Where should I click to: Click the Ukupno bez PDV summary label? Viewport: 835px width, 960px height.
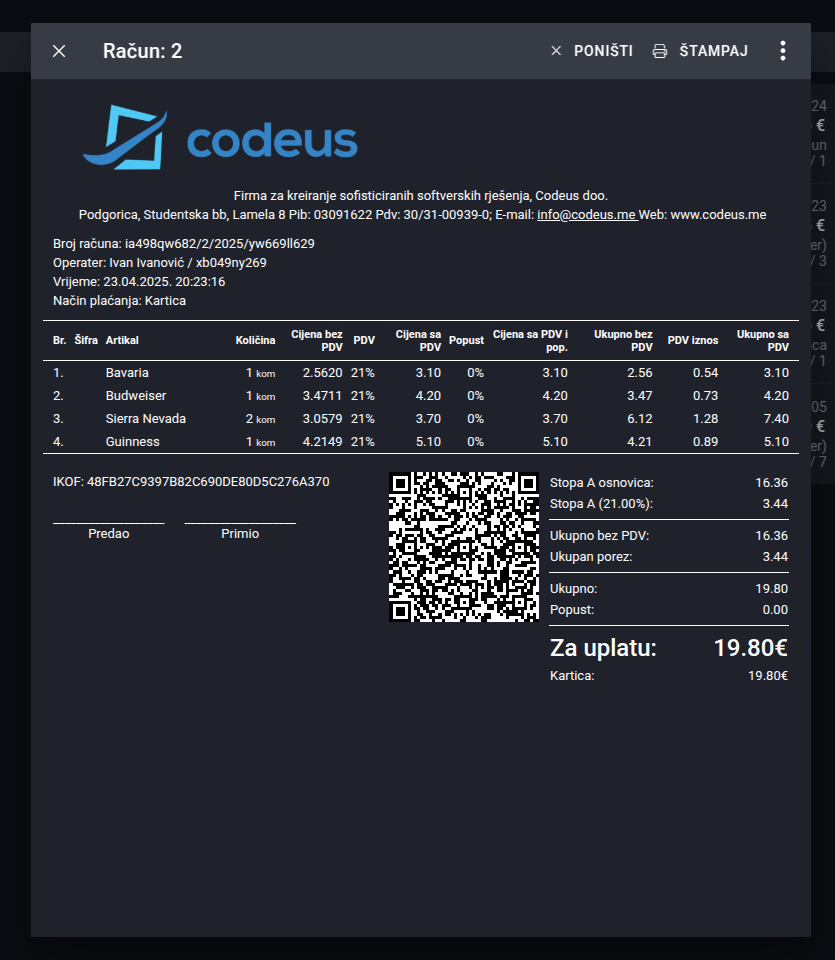pos(599,536)
